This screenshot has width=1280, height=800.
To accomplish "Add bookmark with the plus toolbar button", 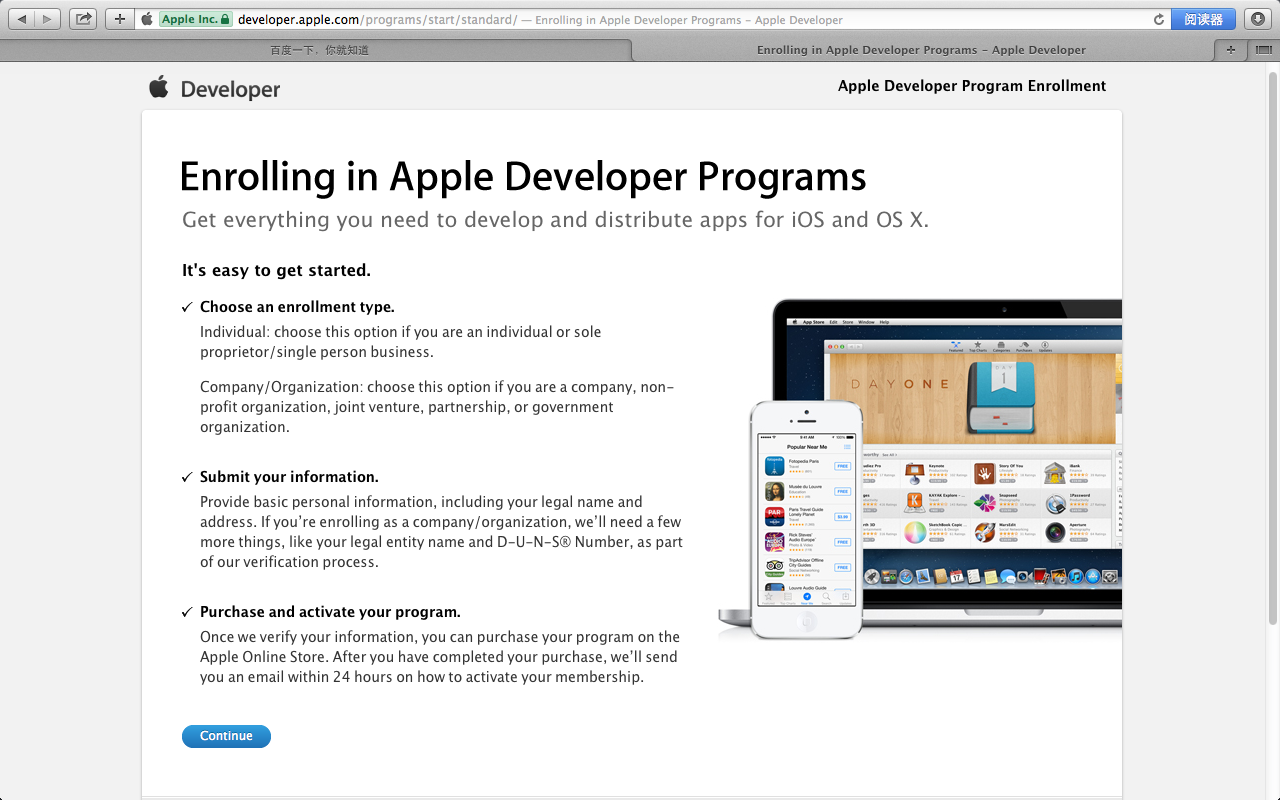I will [x=120, y=19].
